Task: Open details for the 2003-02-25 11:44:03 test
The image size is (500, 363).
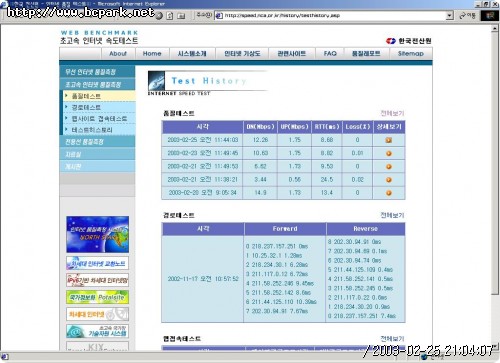Action: 389,140
